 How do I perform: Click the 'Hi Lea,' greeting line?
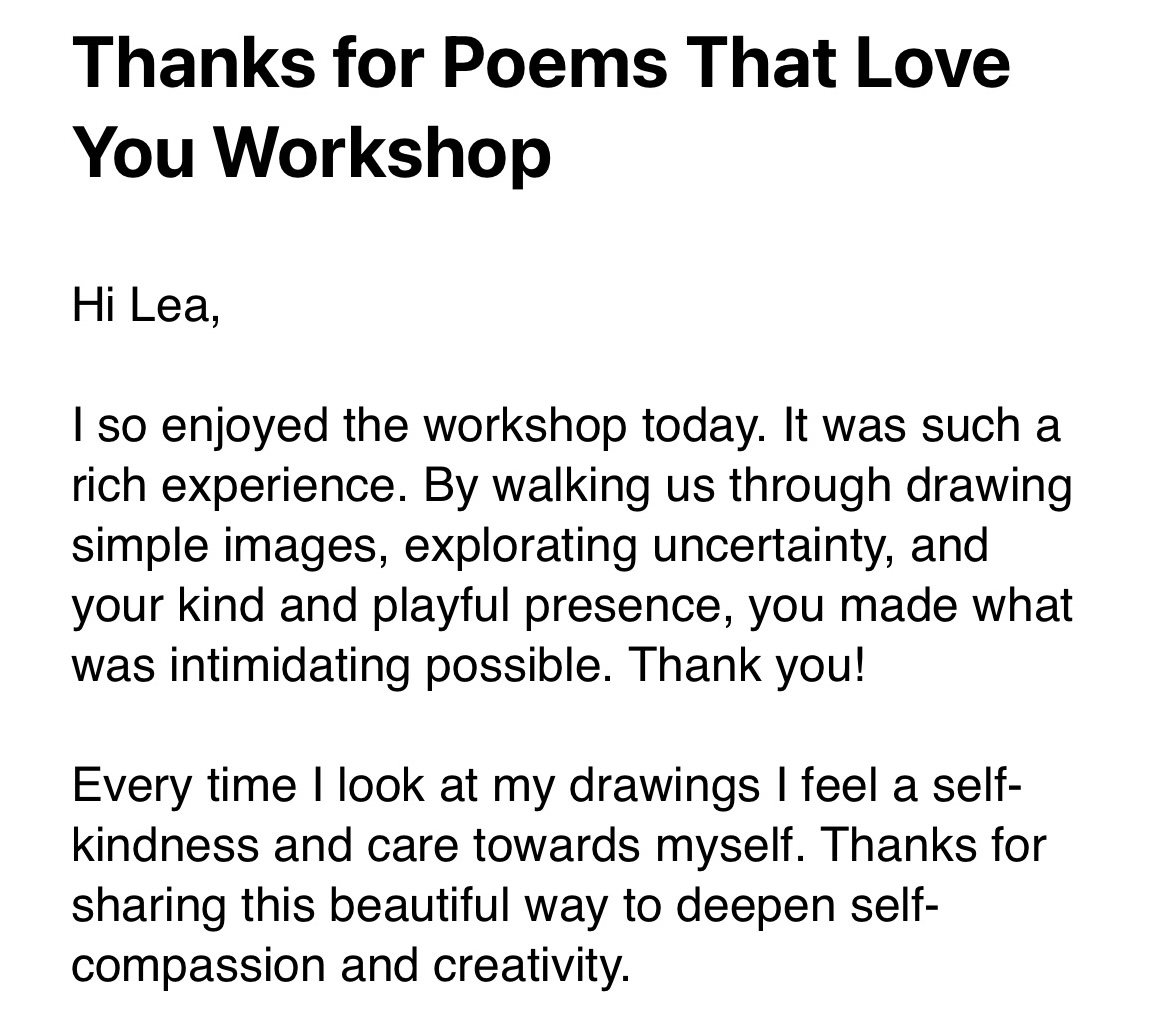(146, 306)
